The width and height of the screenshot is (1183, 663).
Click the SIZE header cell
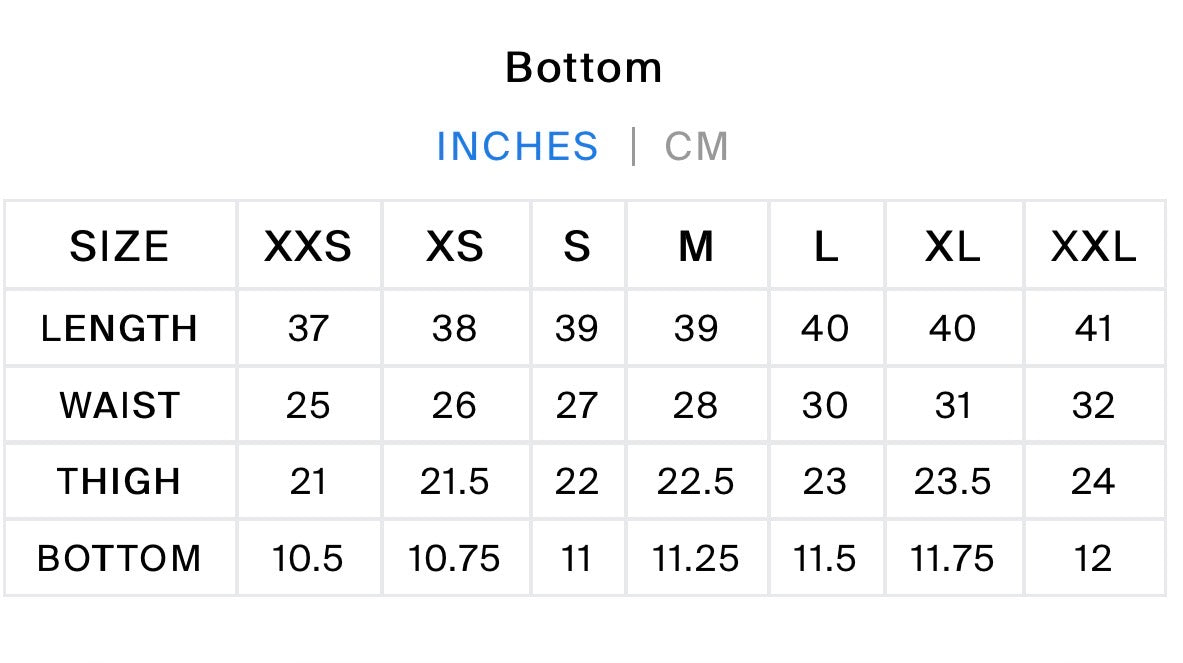[119, 246]
